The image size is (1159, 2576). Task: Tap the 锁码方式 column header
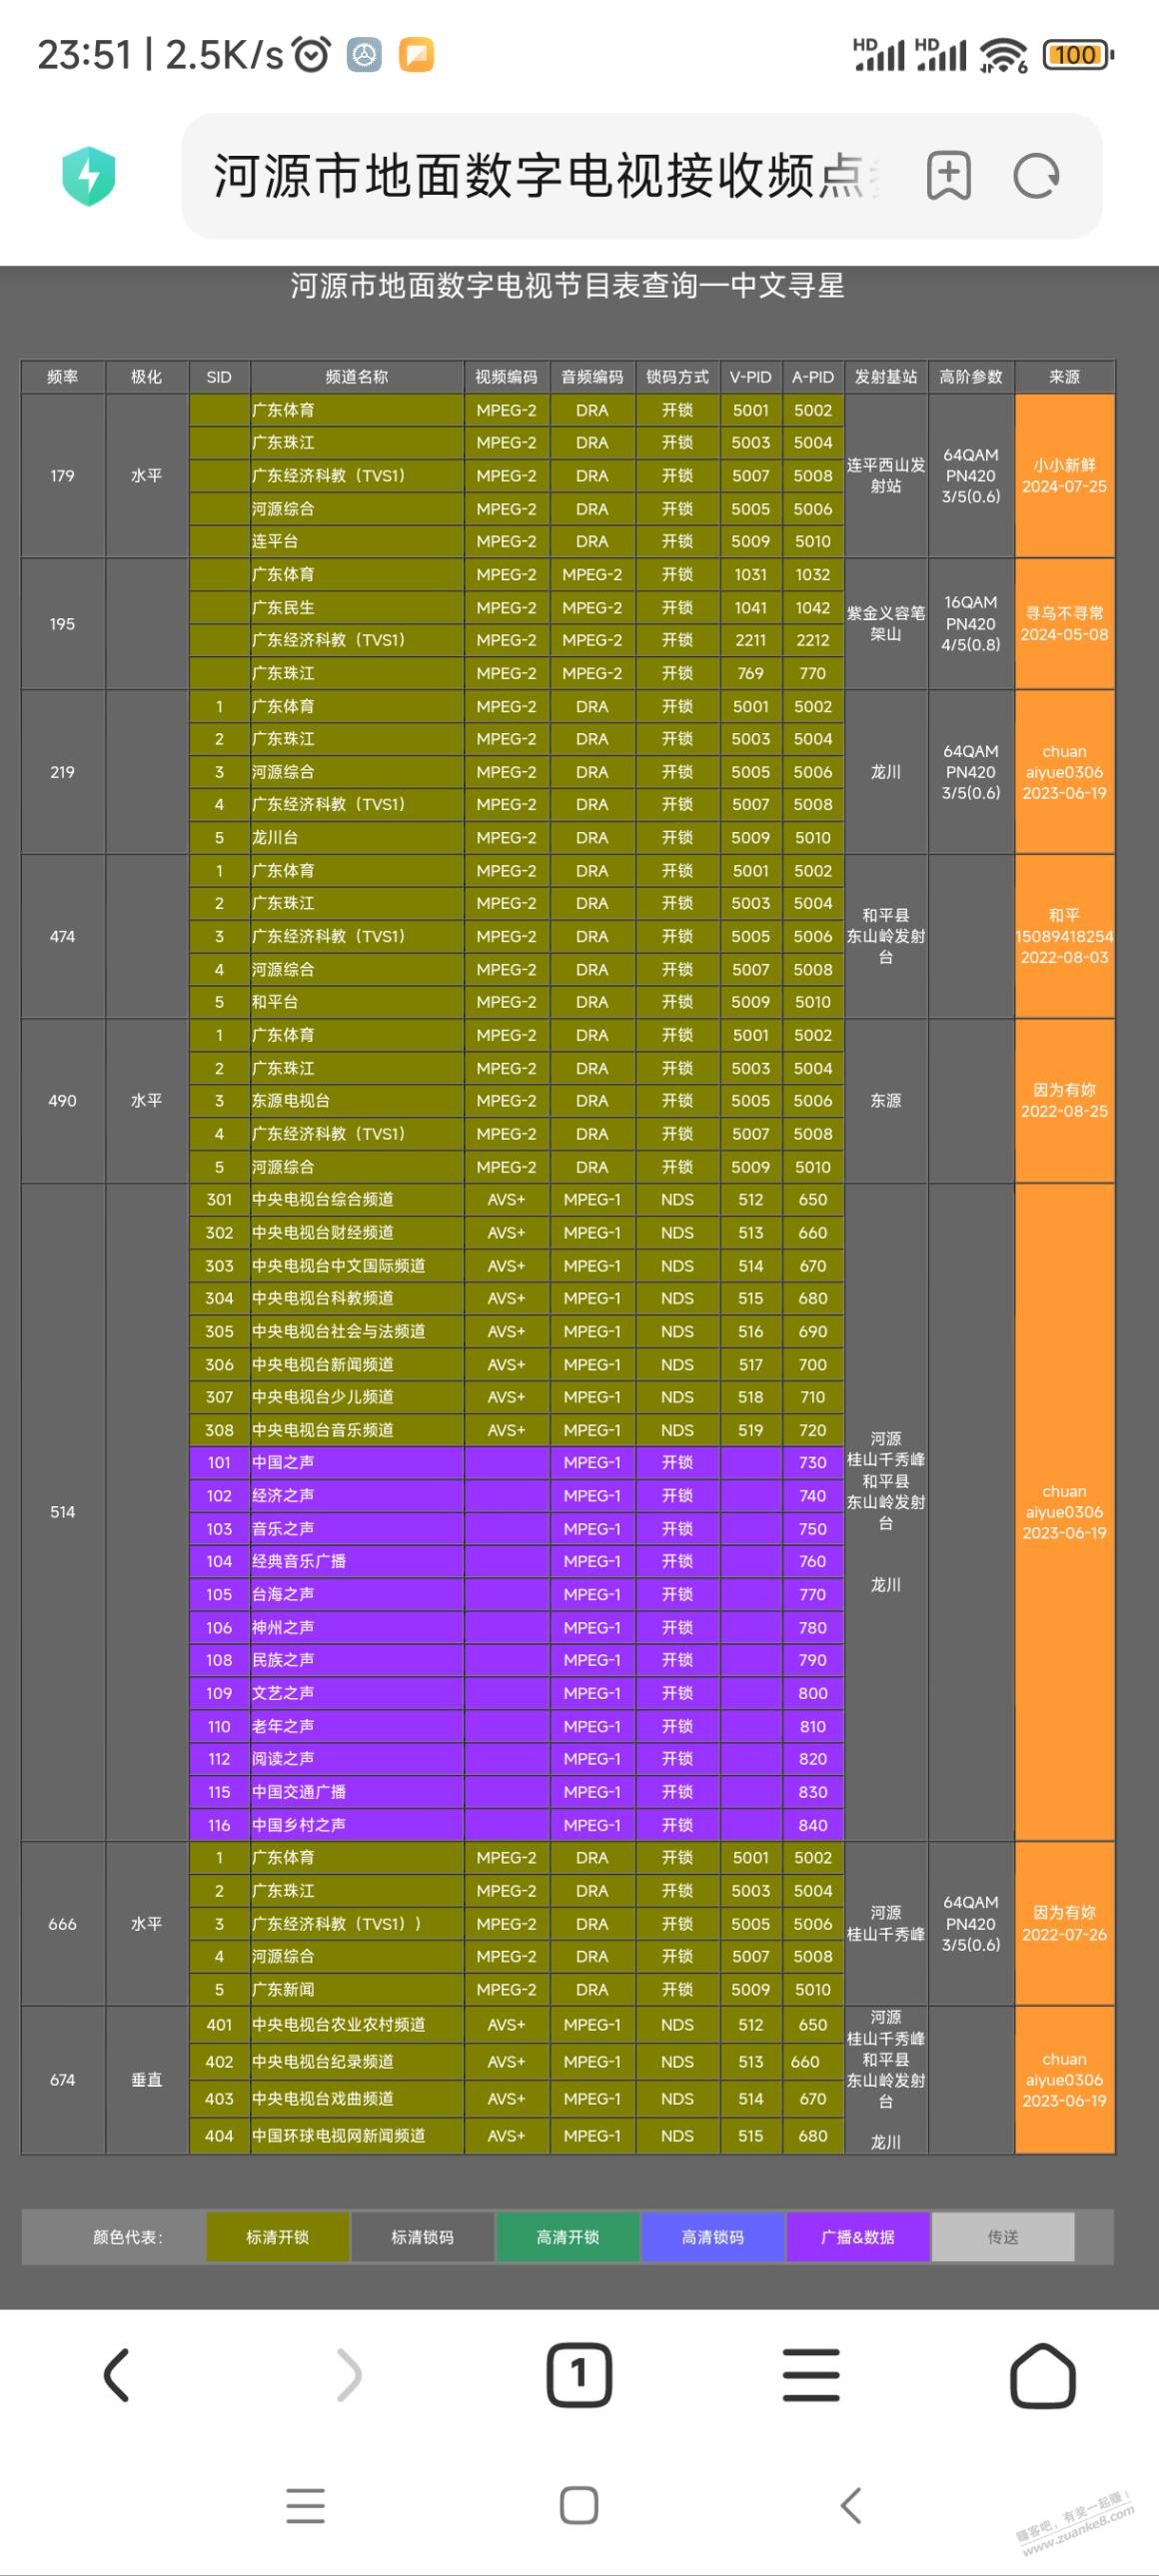[677, 377]
